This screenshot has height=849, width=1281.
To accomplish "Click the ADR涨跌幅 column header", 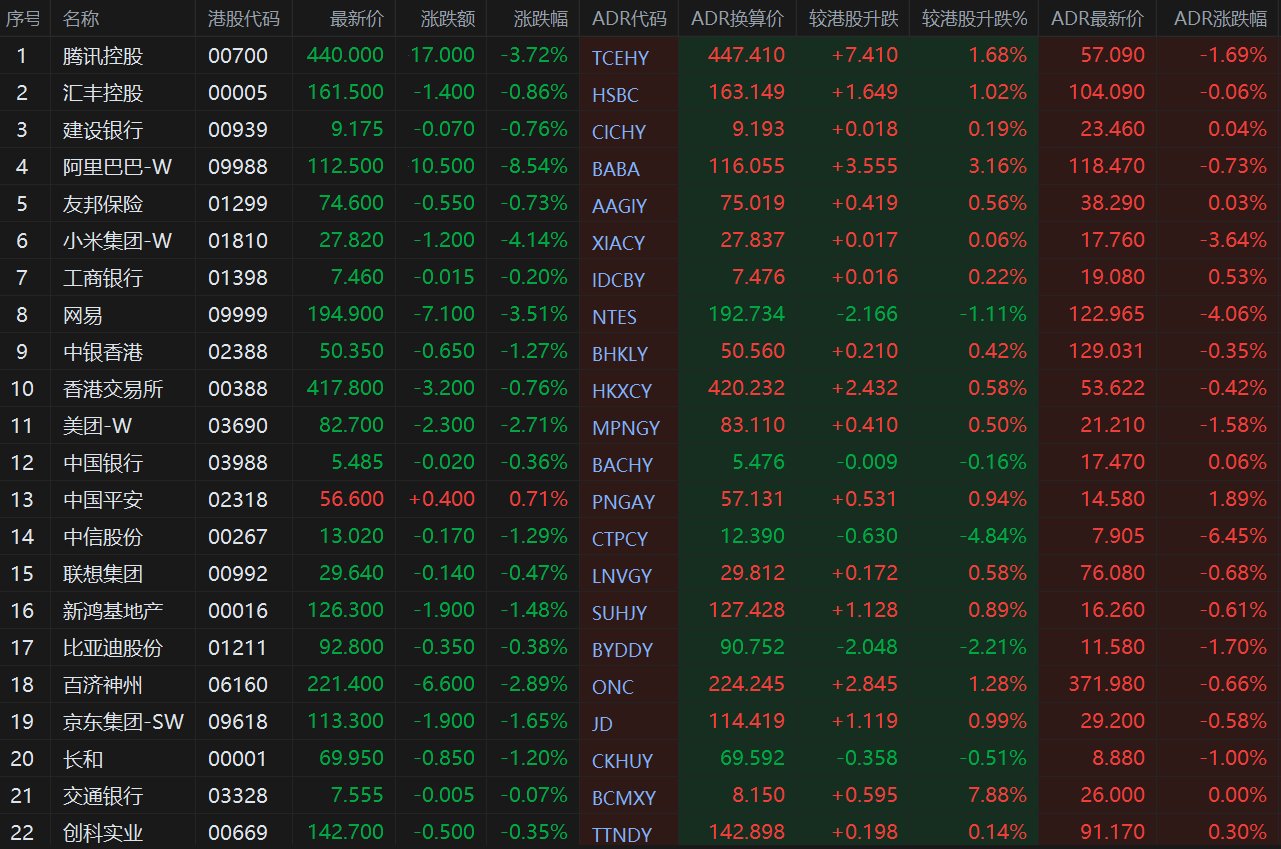I will point(1220,19).
